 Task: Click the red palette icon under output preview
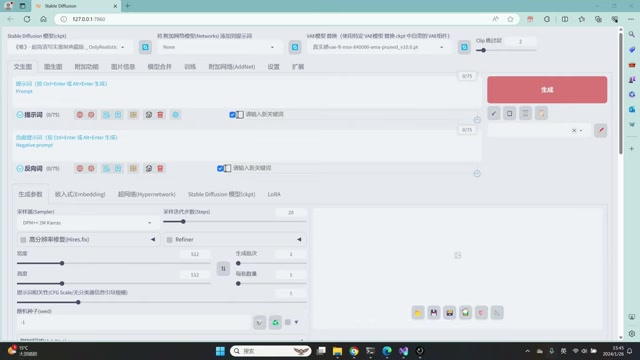click(481, 313)
